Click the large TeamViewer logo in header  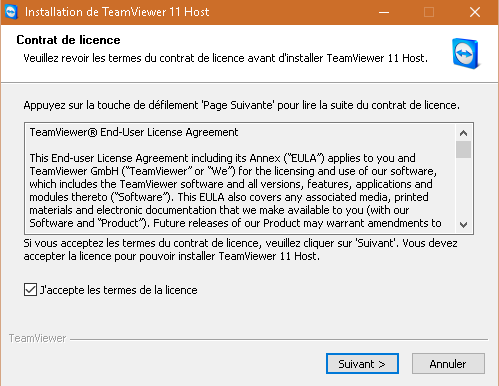click(466, 54)
